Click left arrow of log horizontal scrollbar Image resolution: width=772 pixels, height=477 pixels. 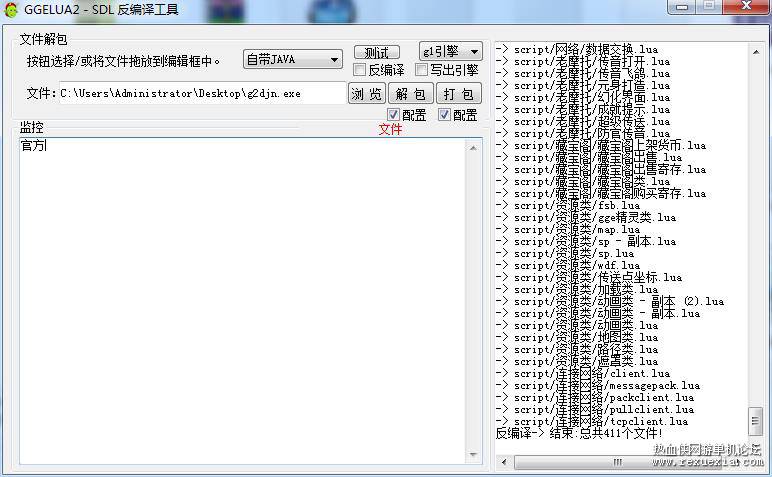click(504, 462)
